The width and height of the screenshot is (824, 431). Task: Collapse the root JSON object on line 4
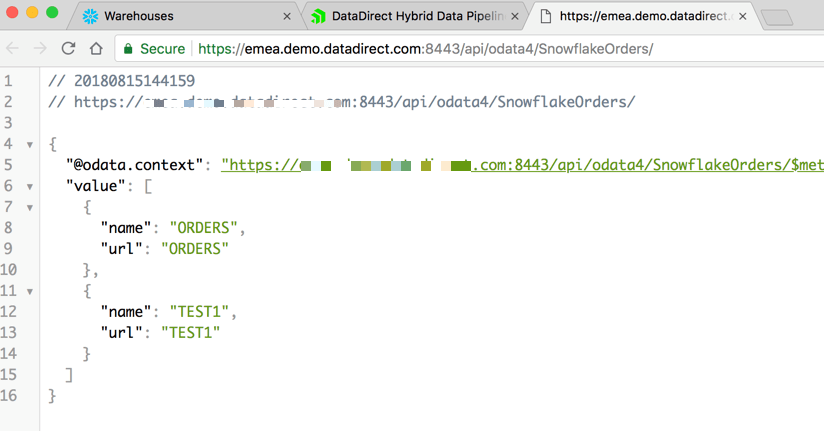coord(30,145)
